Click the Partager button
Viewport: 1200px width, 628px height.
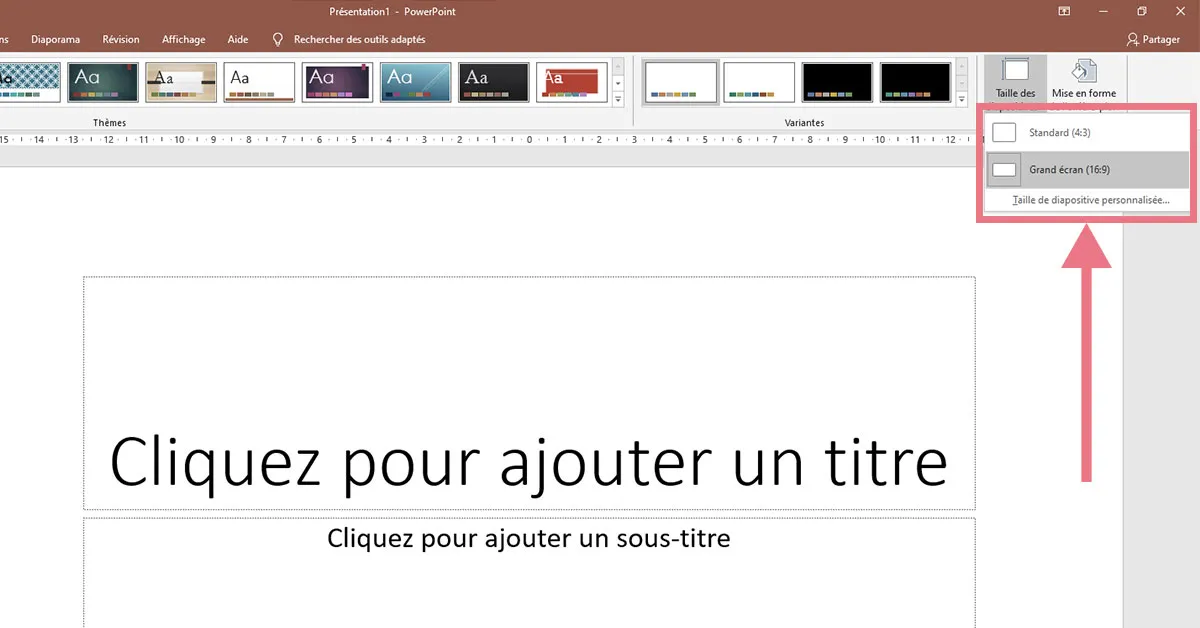pos(1153,40)
